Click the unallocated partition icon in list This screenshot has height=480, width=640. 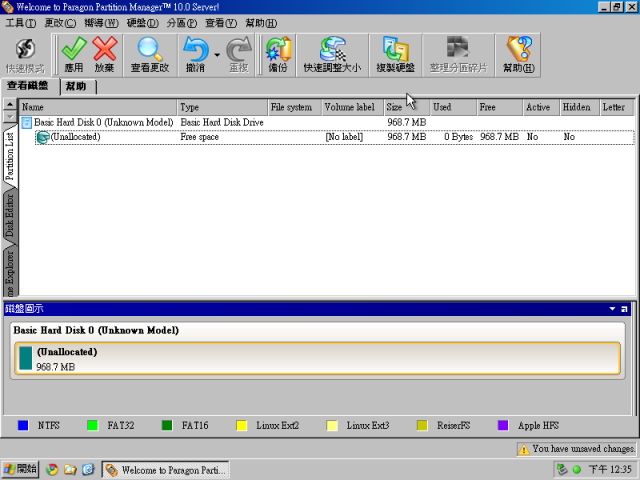click(x=42, y=137)
